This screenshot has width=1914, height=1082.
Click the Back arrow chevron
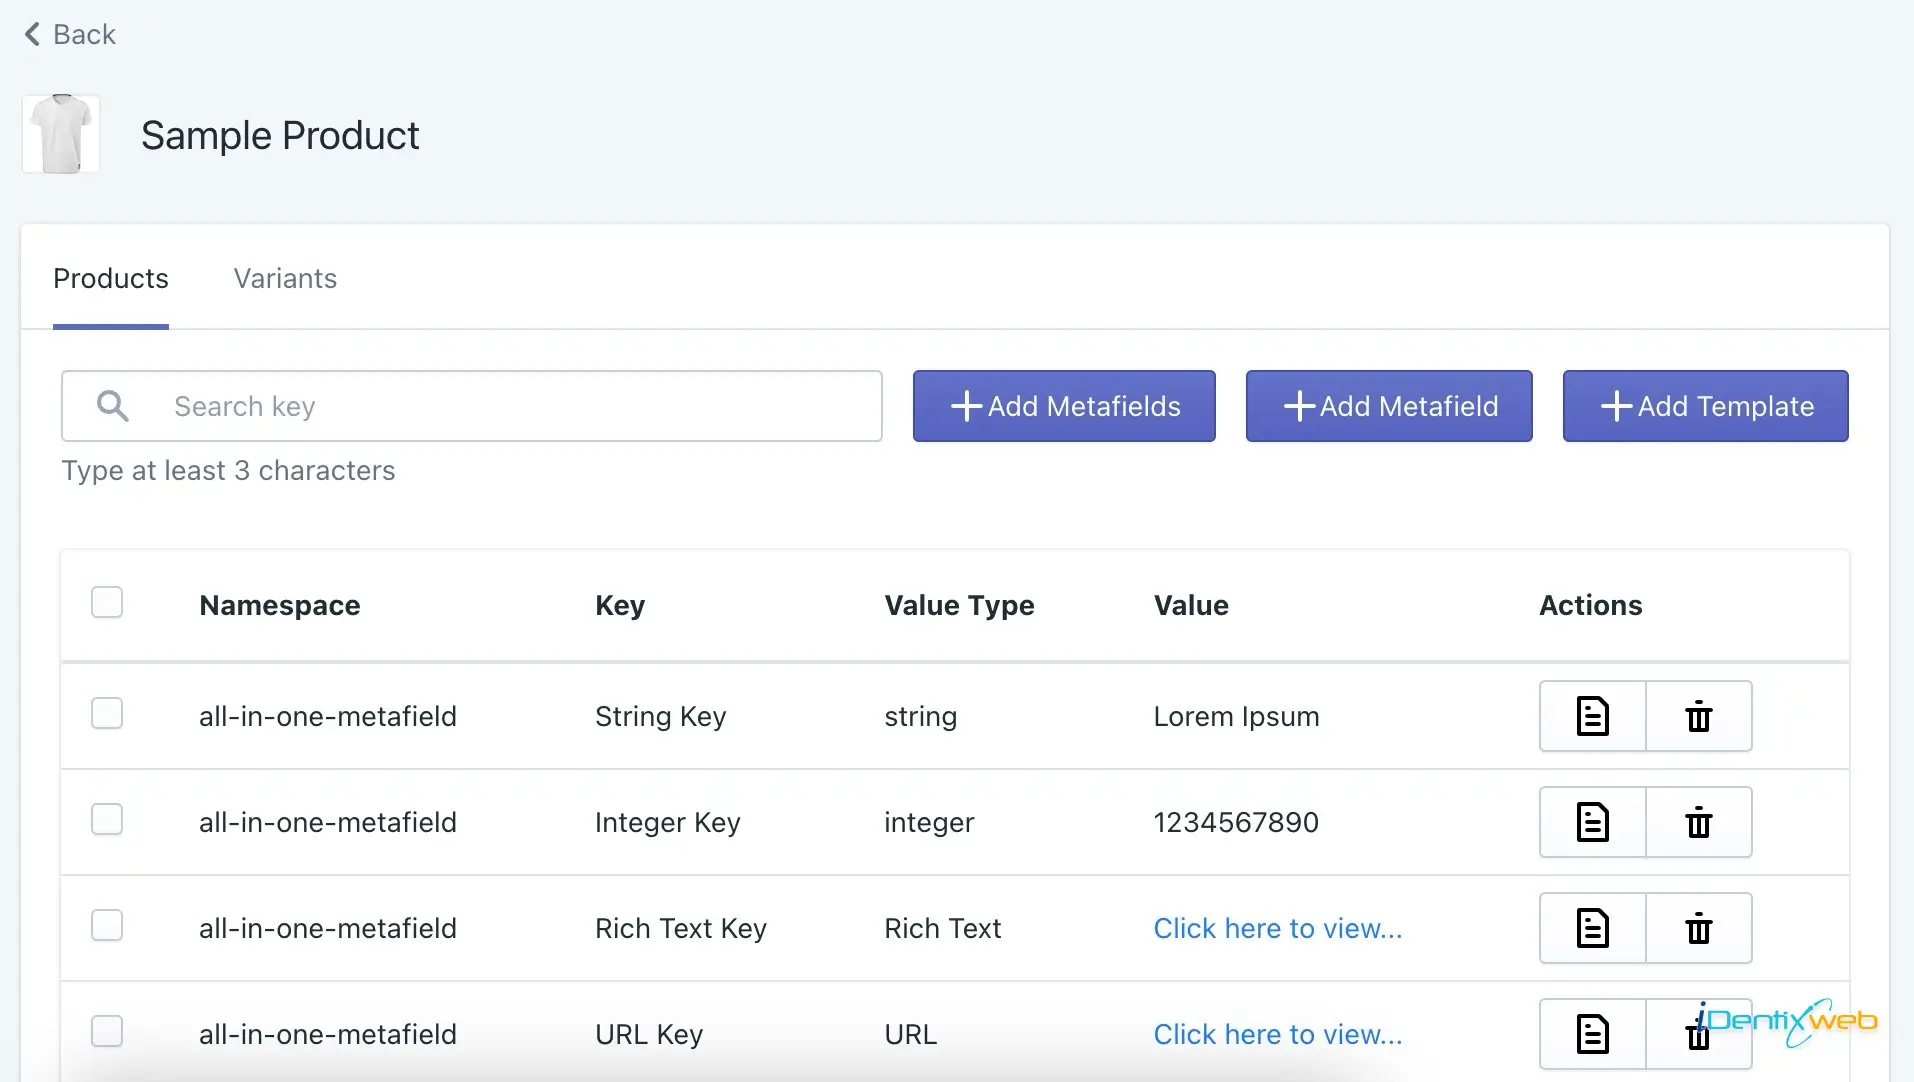pyautogui.click(x=32, y=34)
